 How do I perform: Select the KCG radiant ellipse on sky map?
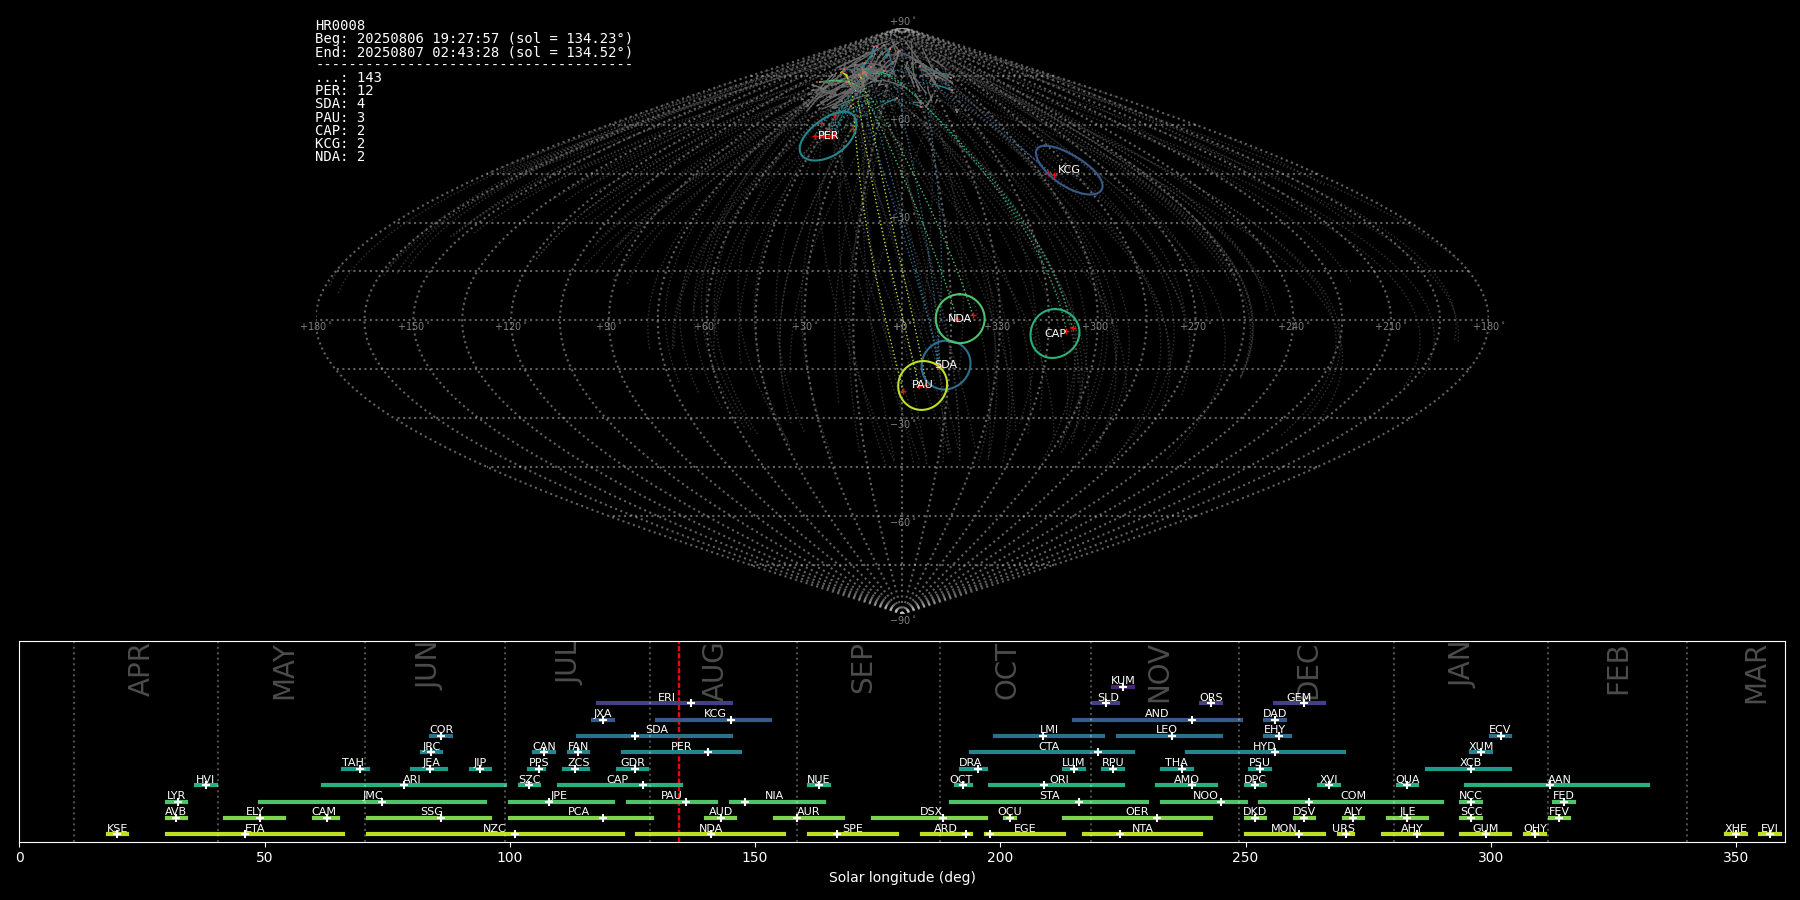(1069, 170)
